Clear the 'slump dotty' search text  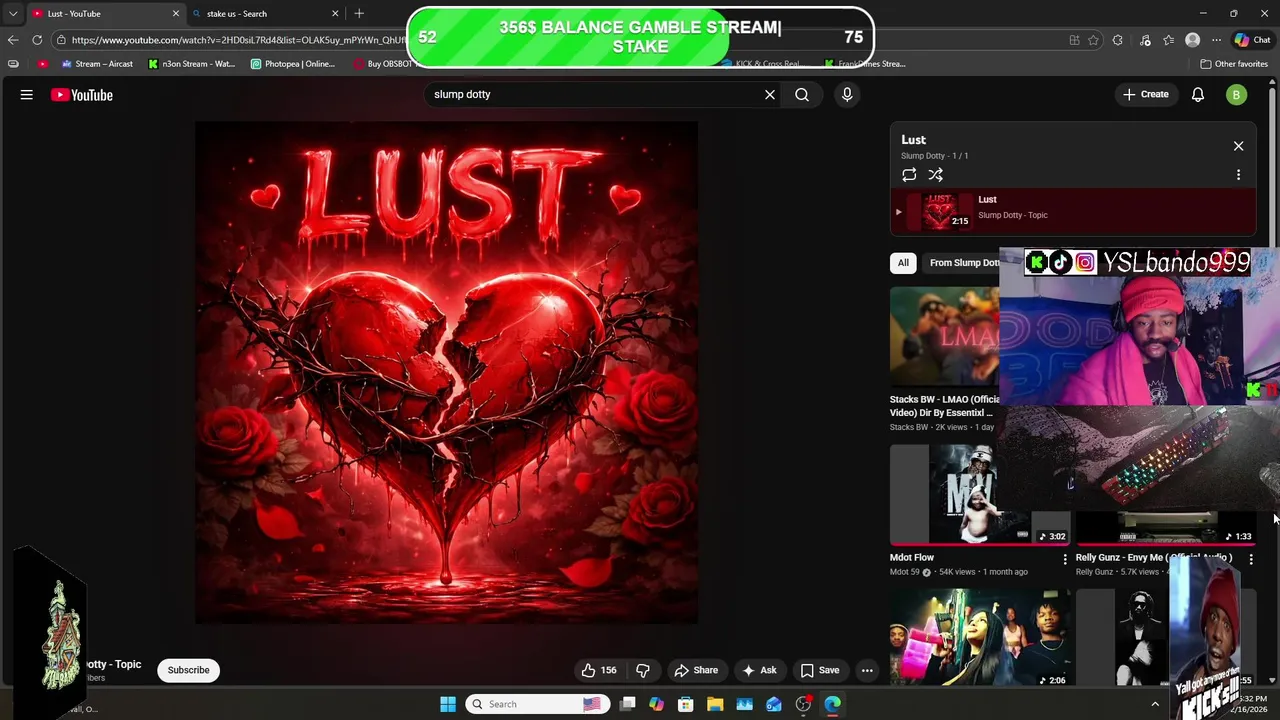pos(770,95)
